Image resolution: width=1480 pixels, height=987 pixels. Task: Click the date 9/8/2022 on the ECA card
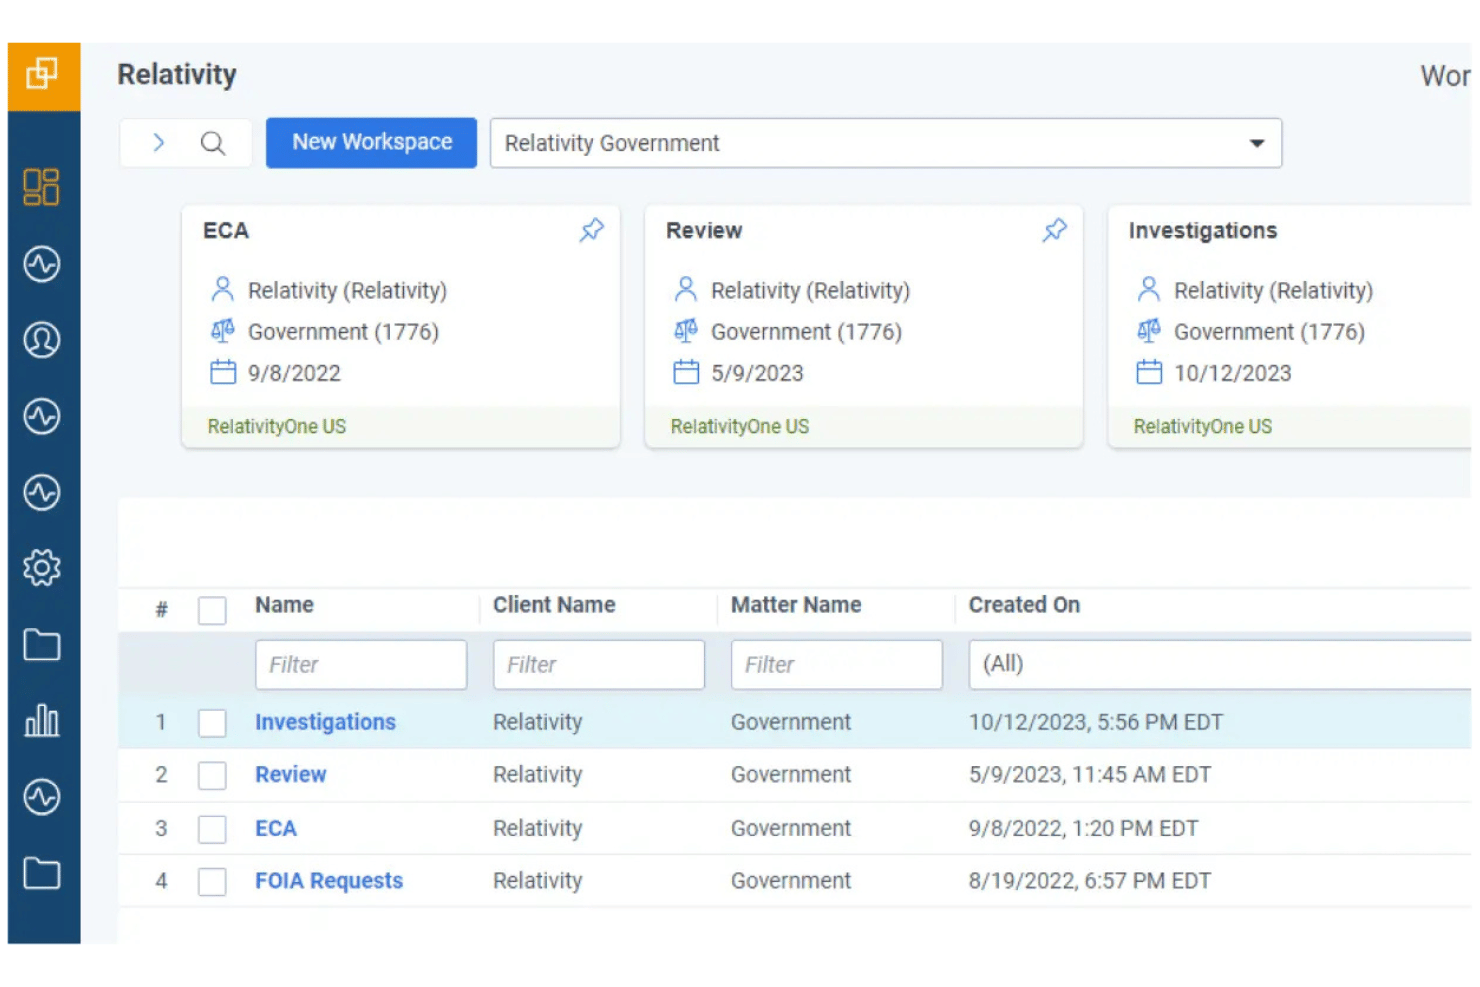[294, 373]
